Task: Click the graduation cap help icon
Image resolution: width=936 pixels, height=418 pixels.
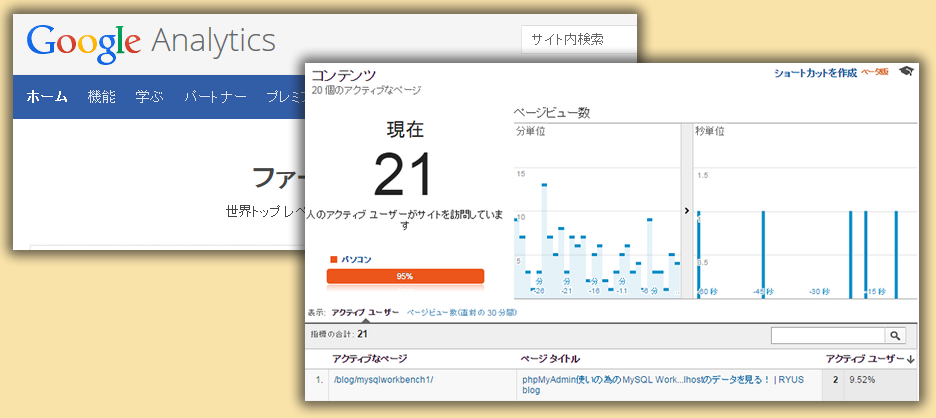Action: pyautogui.click(x=906, y=72)
